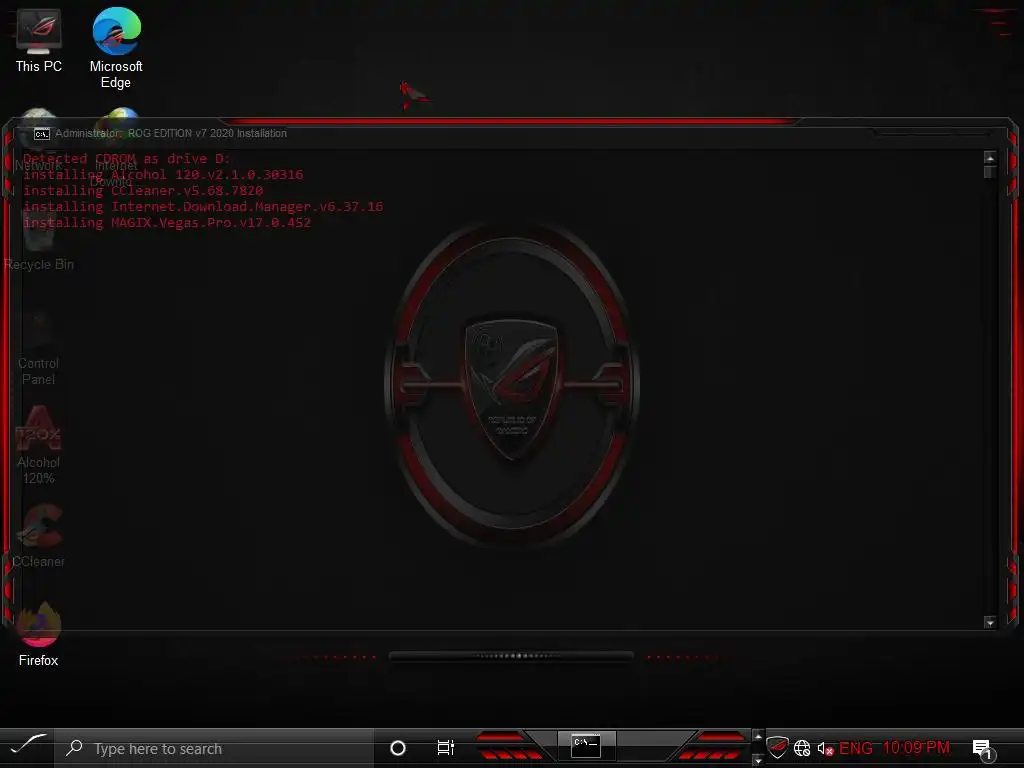Click the 'installing Internet.Download.Manager' line

coord(203,207)
